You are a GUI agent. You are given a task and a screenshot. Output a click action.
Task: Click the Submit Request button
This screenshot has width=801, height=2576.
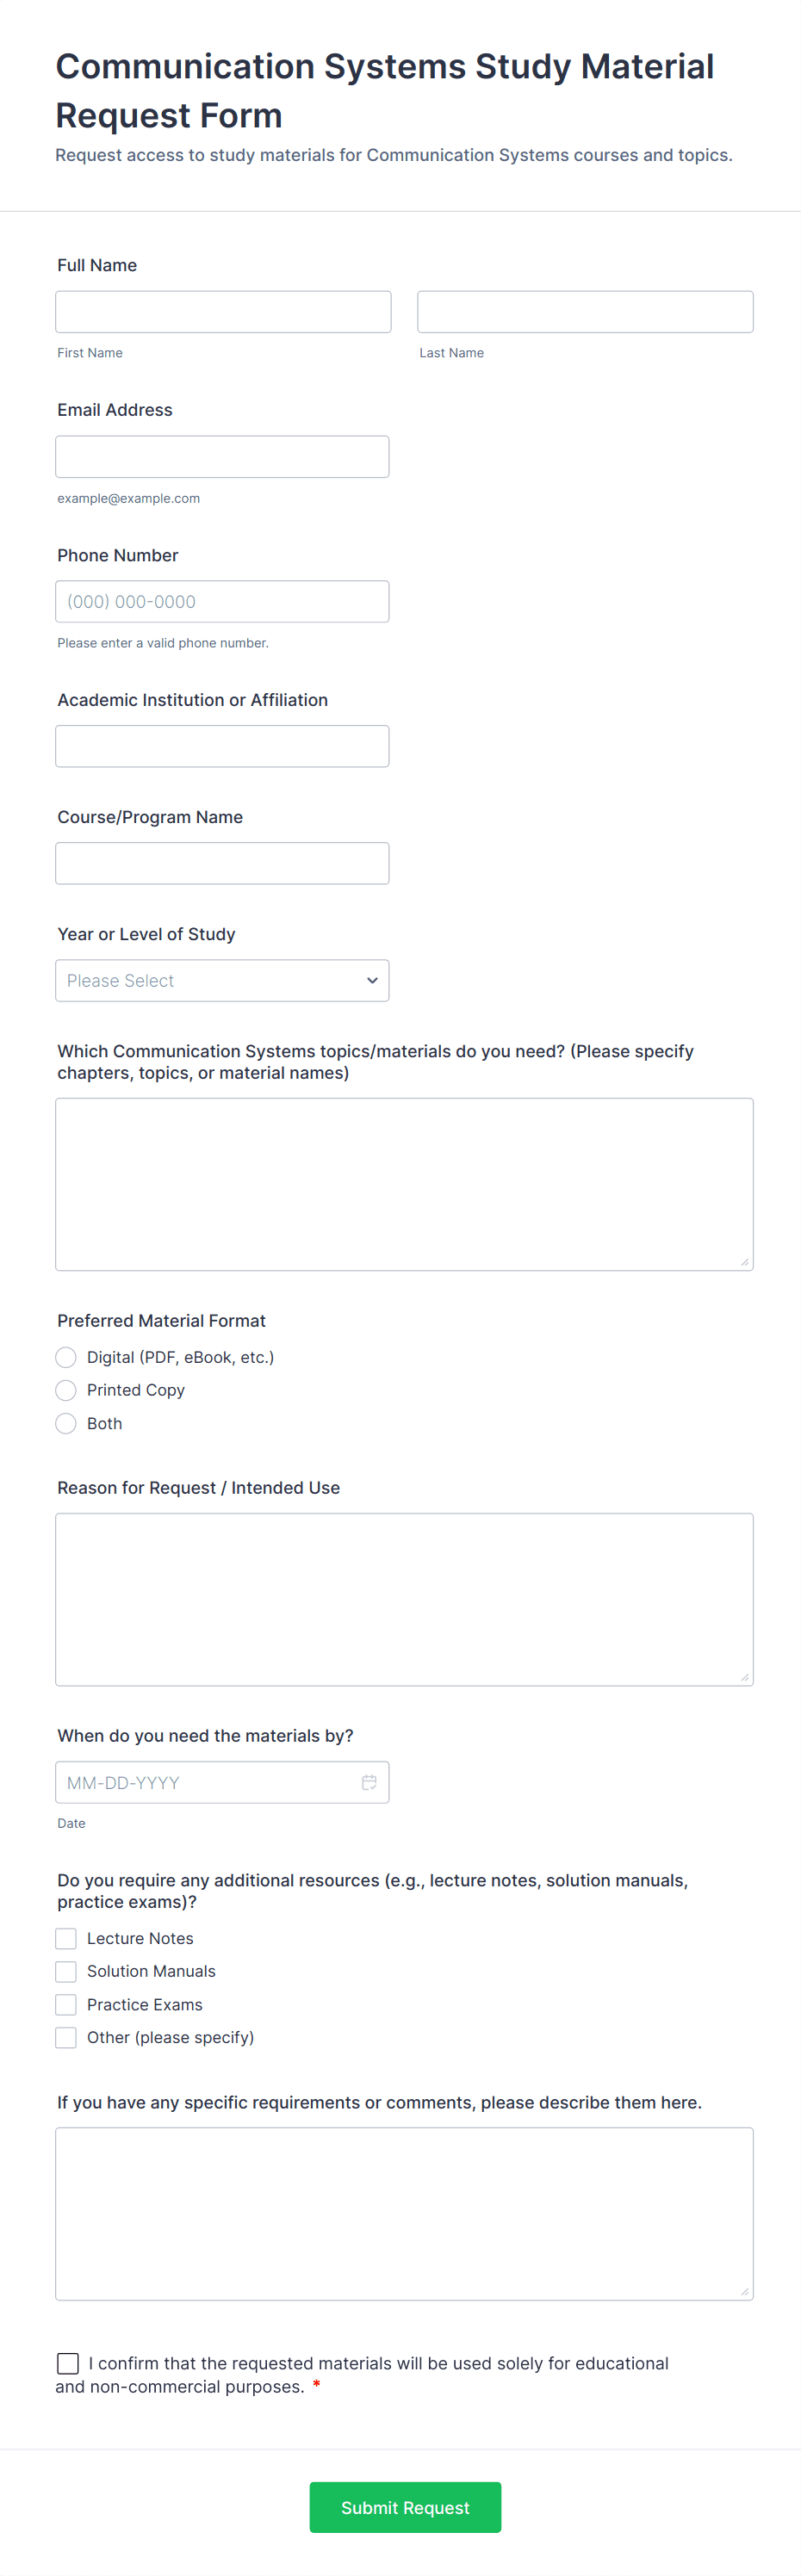[x=405, y=2507]
